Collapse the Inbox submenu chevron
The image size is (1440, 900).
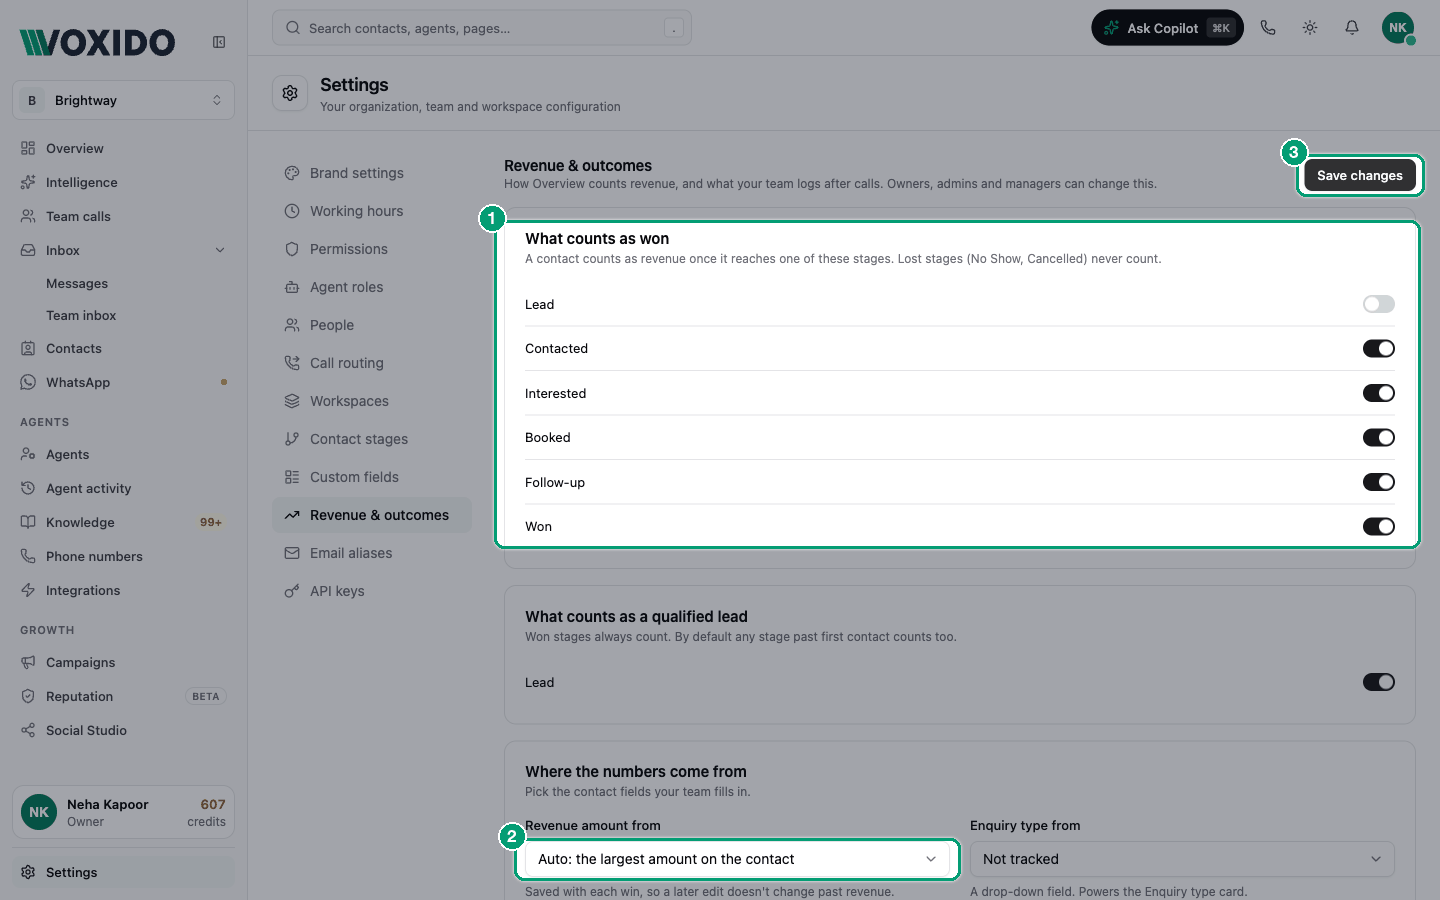220,250
